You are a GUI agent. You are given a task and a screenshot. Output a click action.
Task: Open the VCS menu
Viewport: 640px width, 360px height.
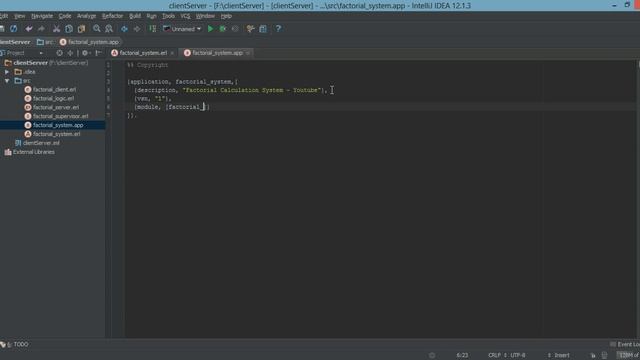tap(185, 16)
